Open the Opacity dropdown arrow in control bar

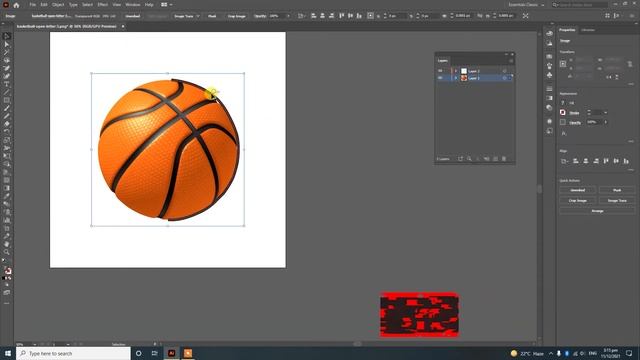(288, 16)
